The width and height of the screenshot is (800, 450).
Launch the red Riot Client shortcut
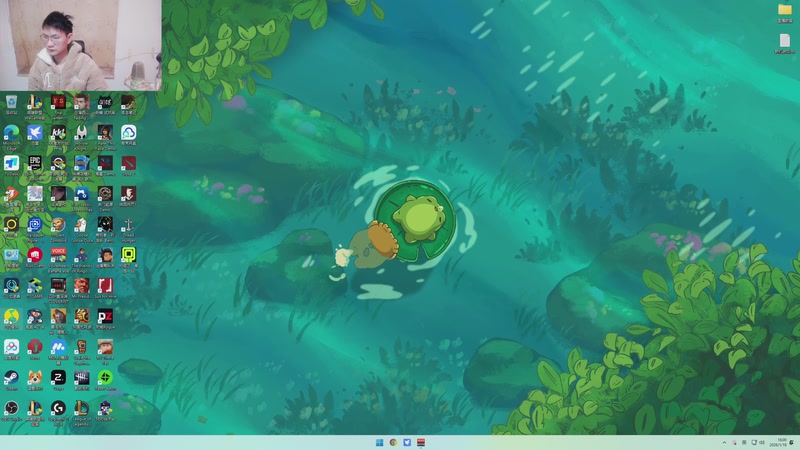(35, 256)
